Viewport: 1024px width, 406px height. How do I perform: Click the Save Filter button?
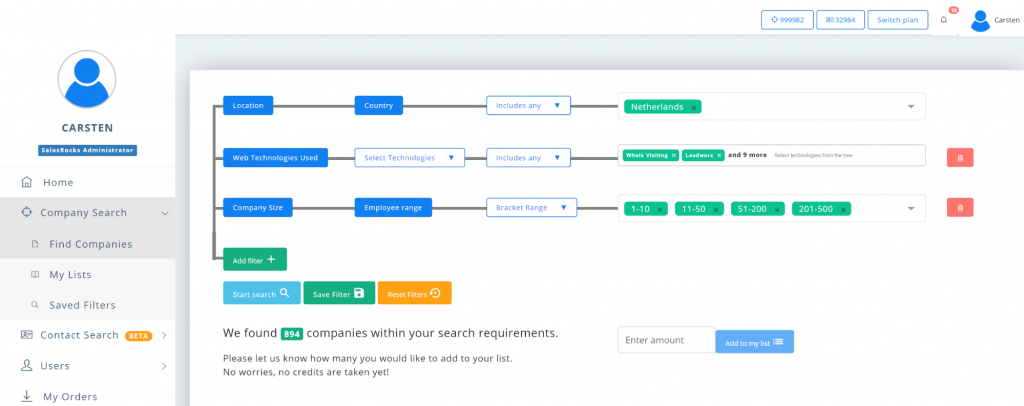pyautogui.click(x=339, y=293)
